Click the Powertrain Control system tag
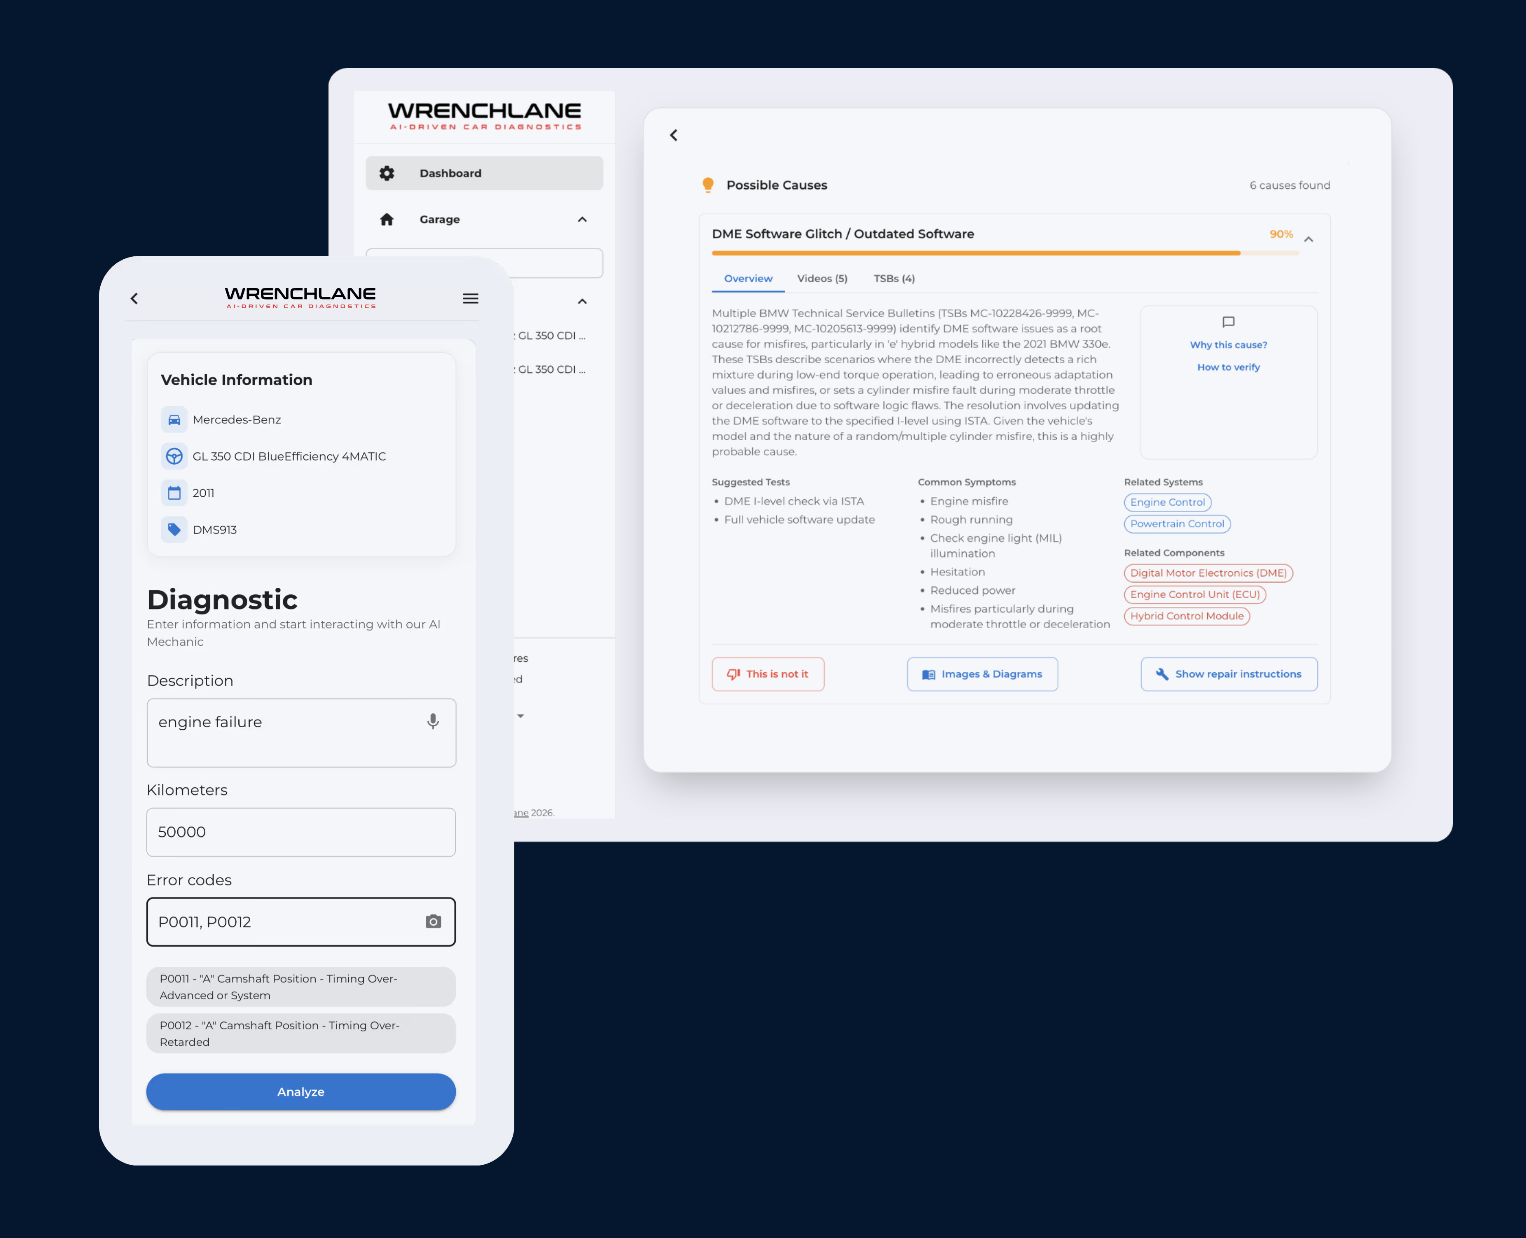The height and width of the screenshot is (1238, 1526). coord(1177,524)
